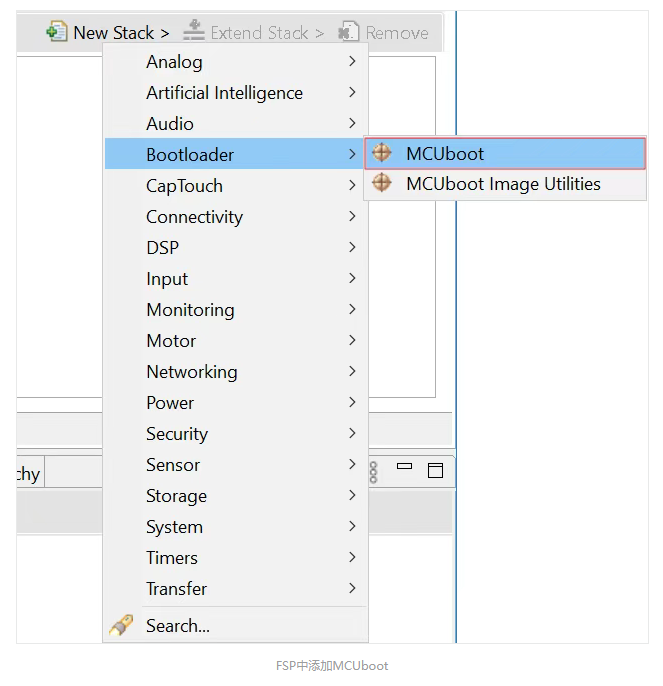
Task: Click the MCUboot Image Utilities icon
Action: [382, 182]
